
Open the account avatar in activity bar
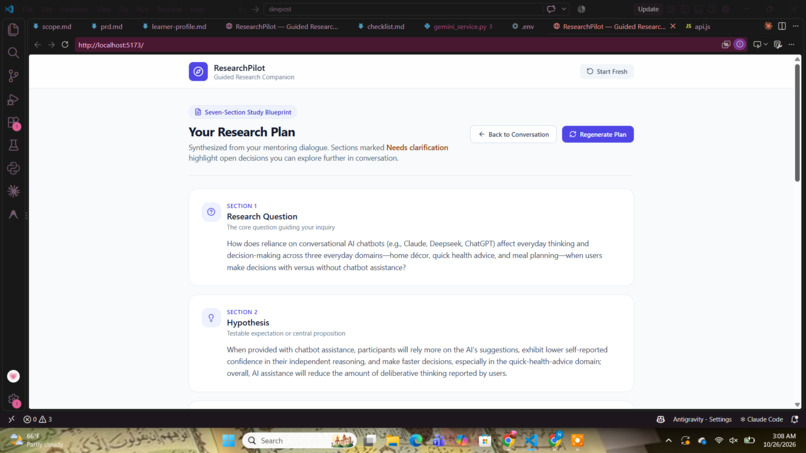pos(13,376)
